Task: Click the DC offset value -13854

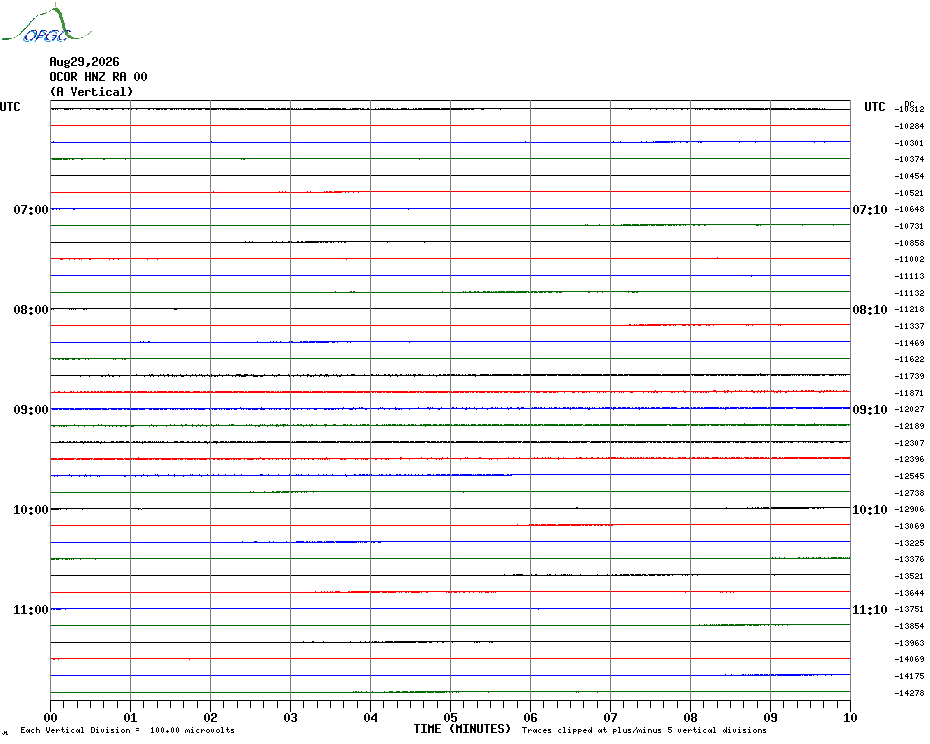Action: point(909,626)
